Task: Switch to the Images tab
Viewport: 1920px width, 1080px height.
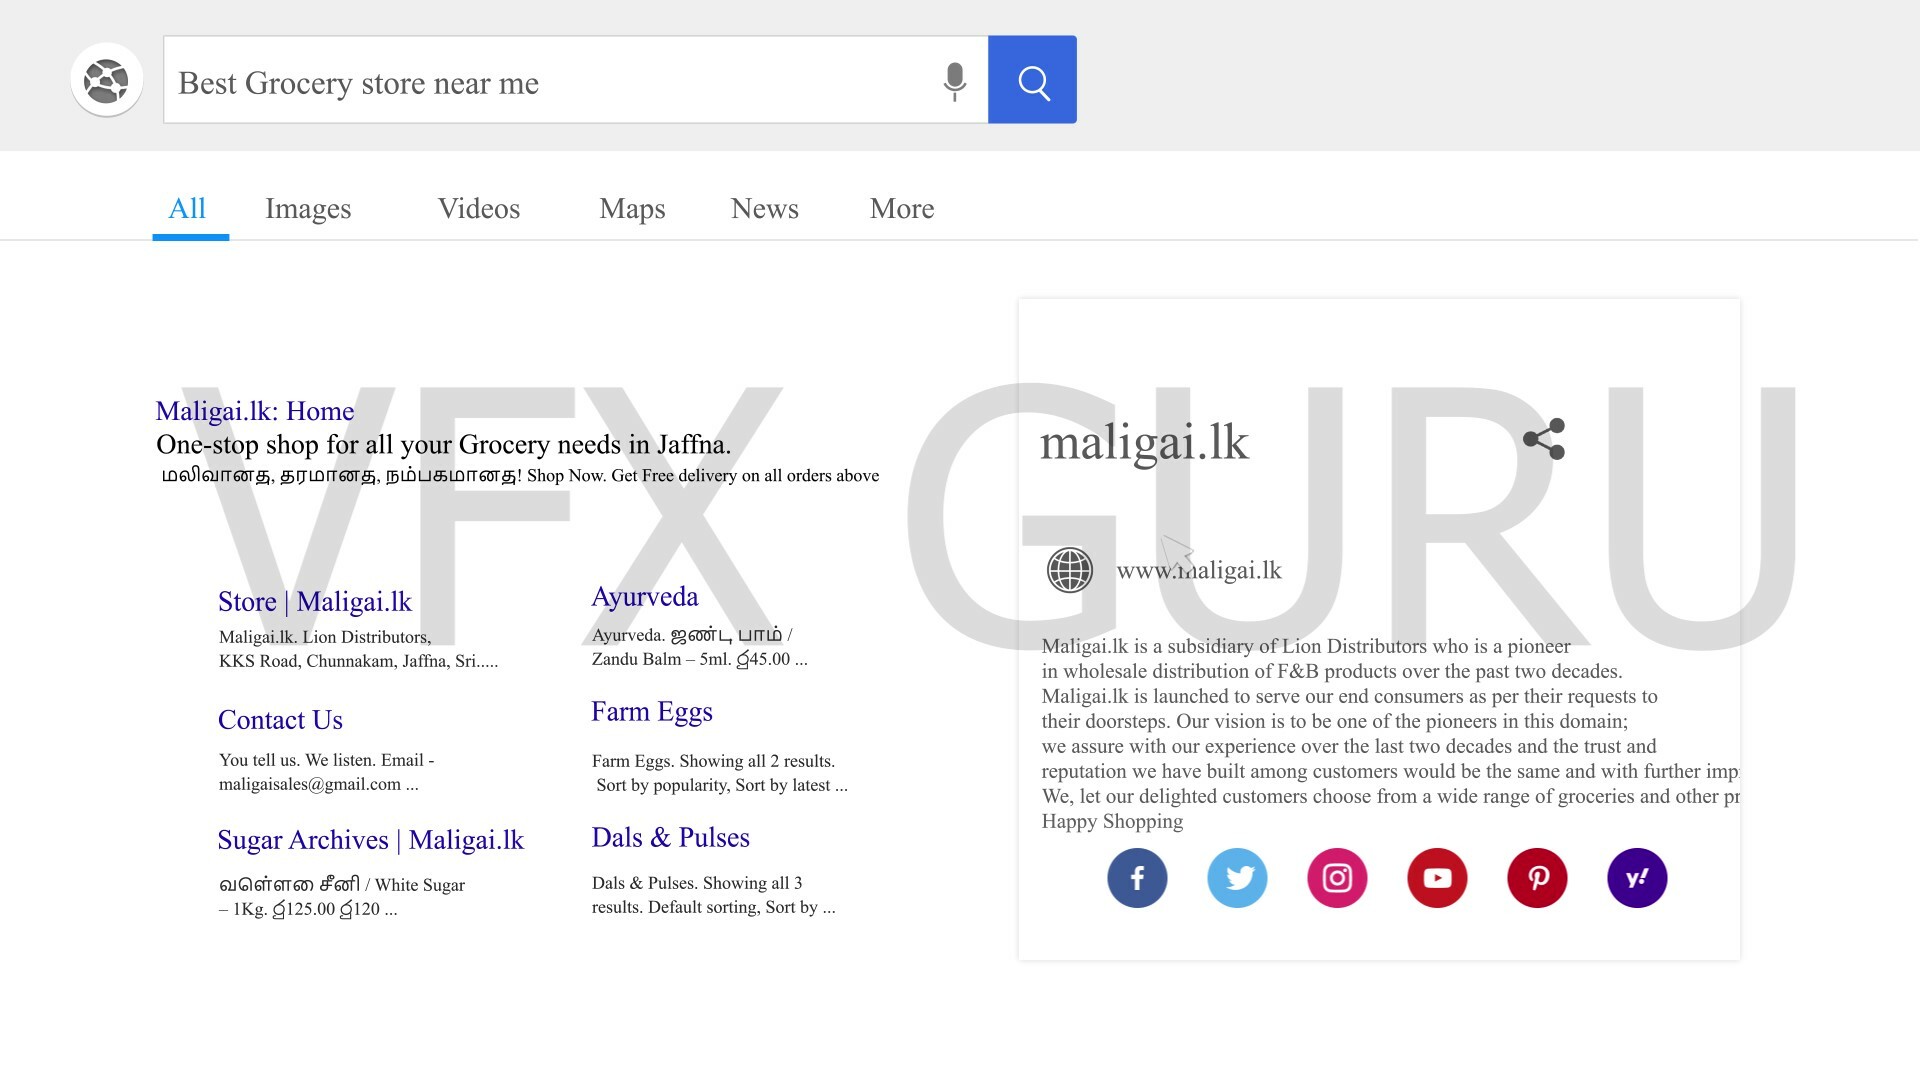Action: click(308, 208)
